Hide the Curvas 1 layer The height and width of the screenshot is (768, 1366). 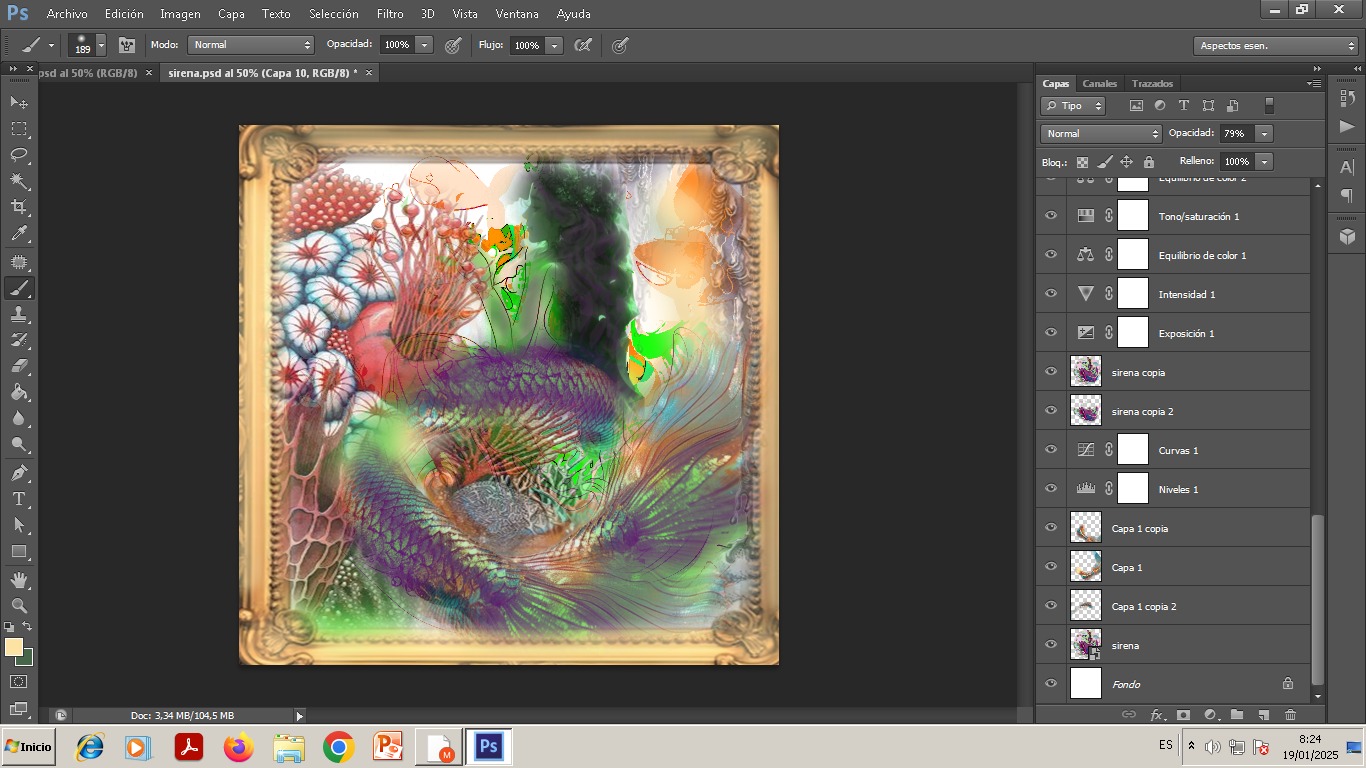tap(1051, 450)
